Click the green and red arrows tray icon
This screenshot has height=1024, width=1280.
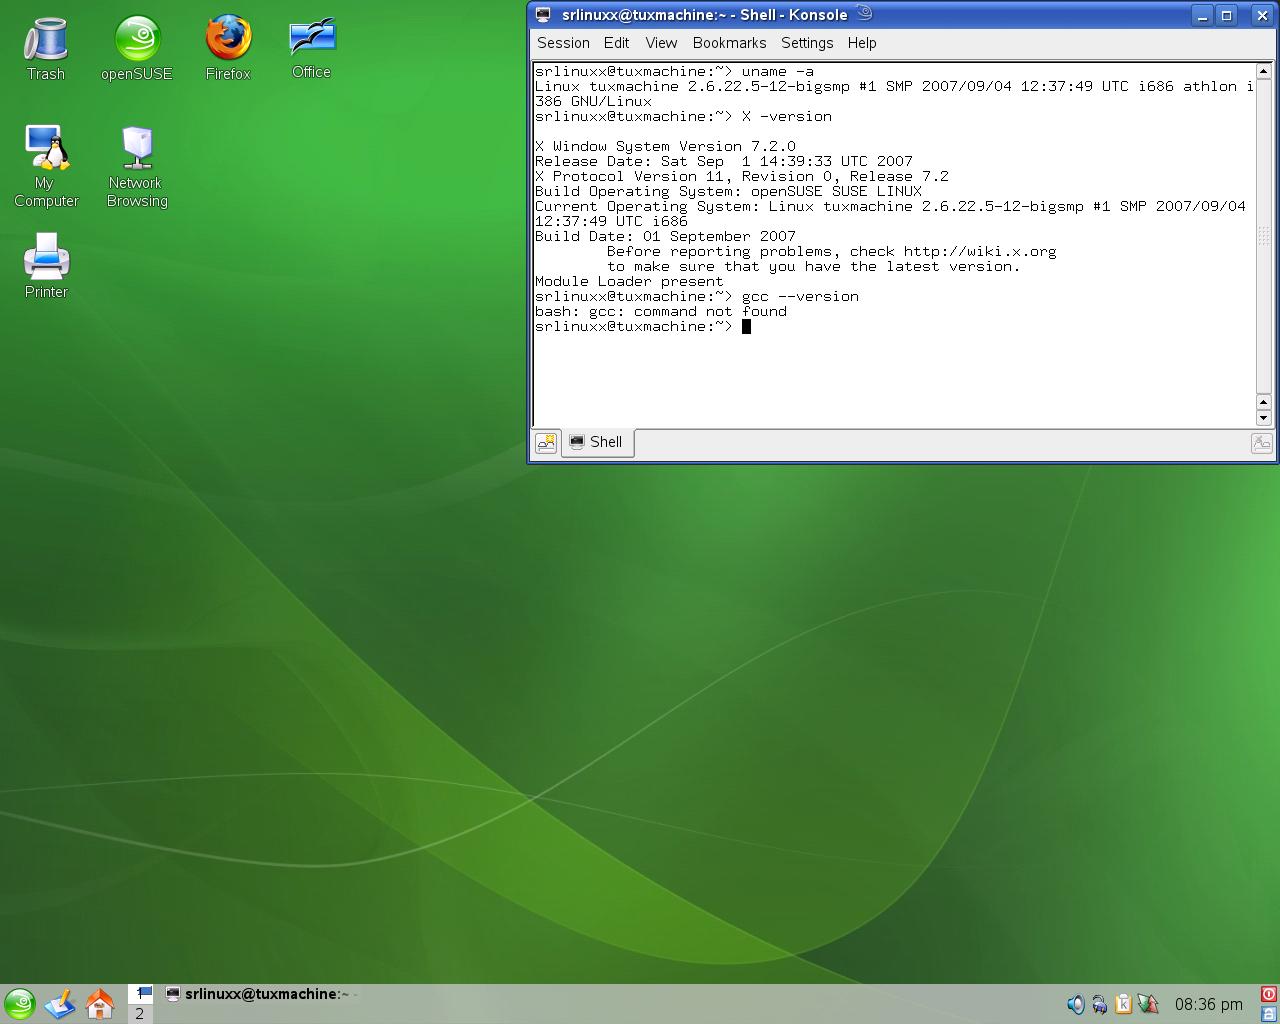pyautogui.click(x=1148, y=1004)
